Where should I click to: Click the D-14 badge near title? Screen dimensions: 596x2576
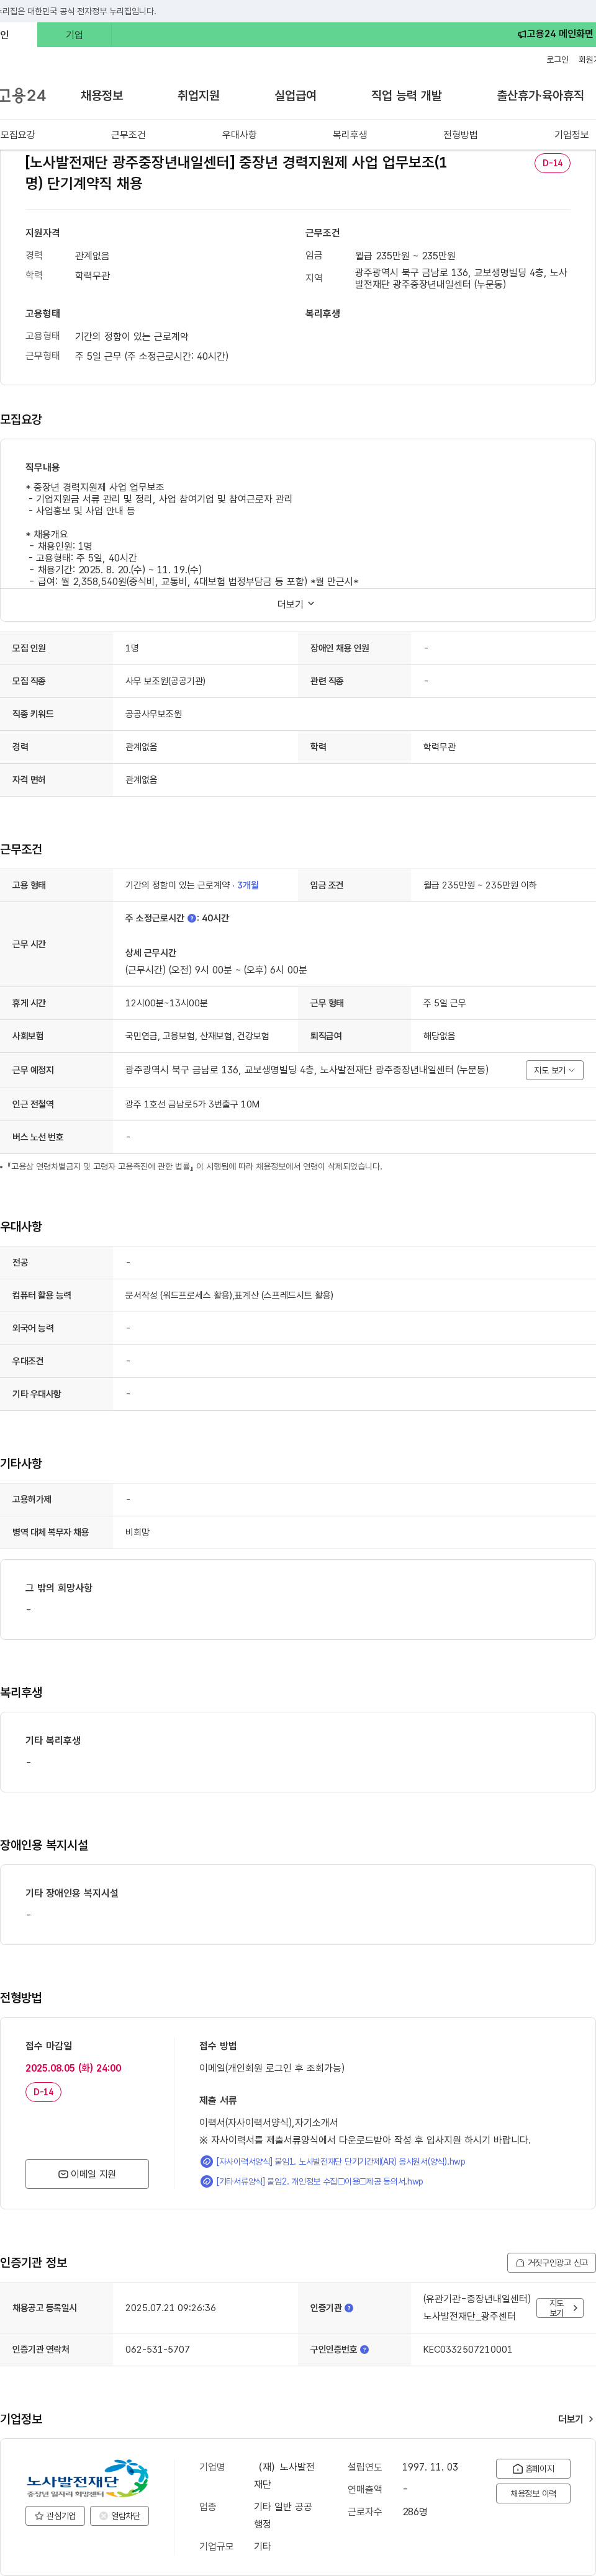click(552, 163)
